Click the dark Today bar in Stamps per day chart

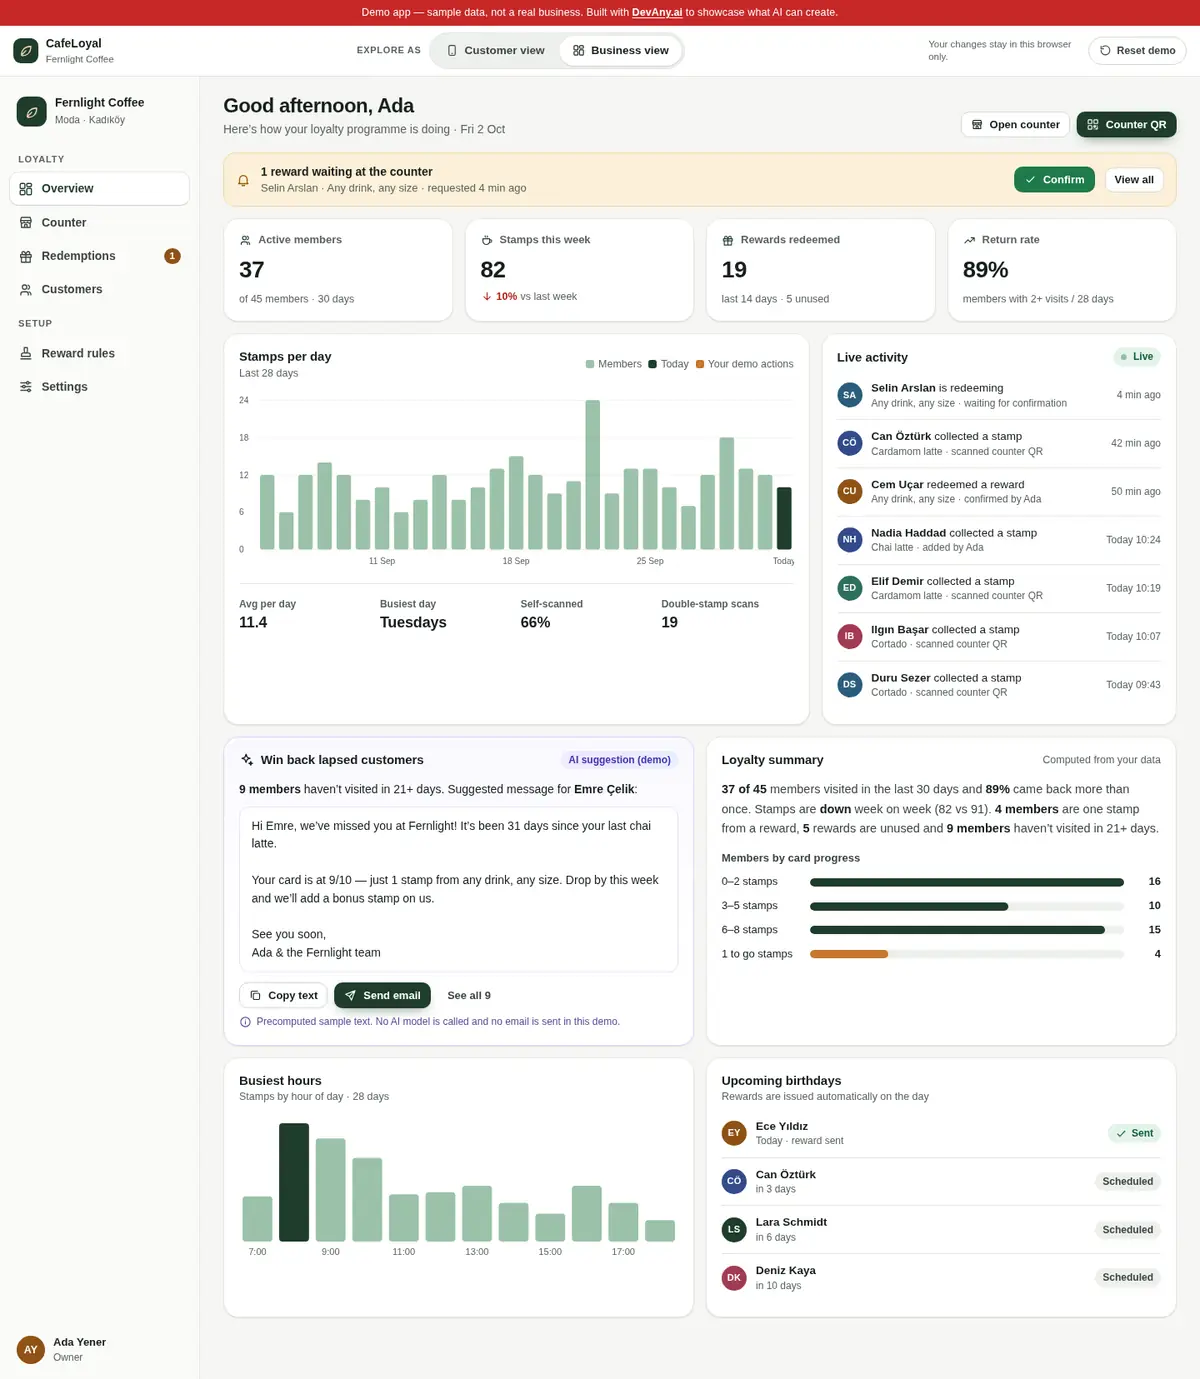coord(784,518)
